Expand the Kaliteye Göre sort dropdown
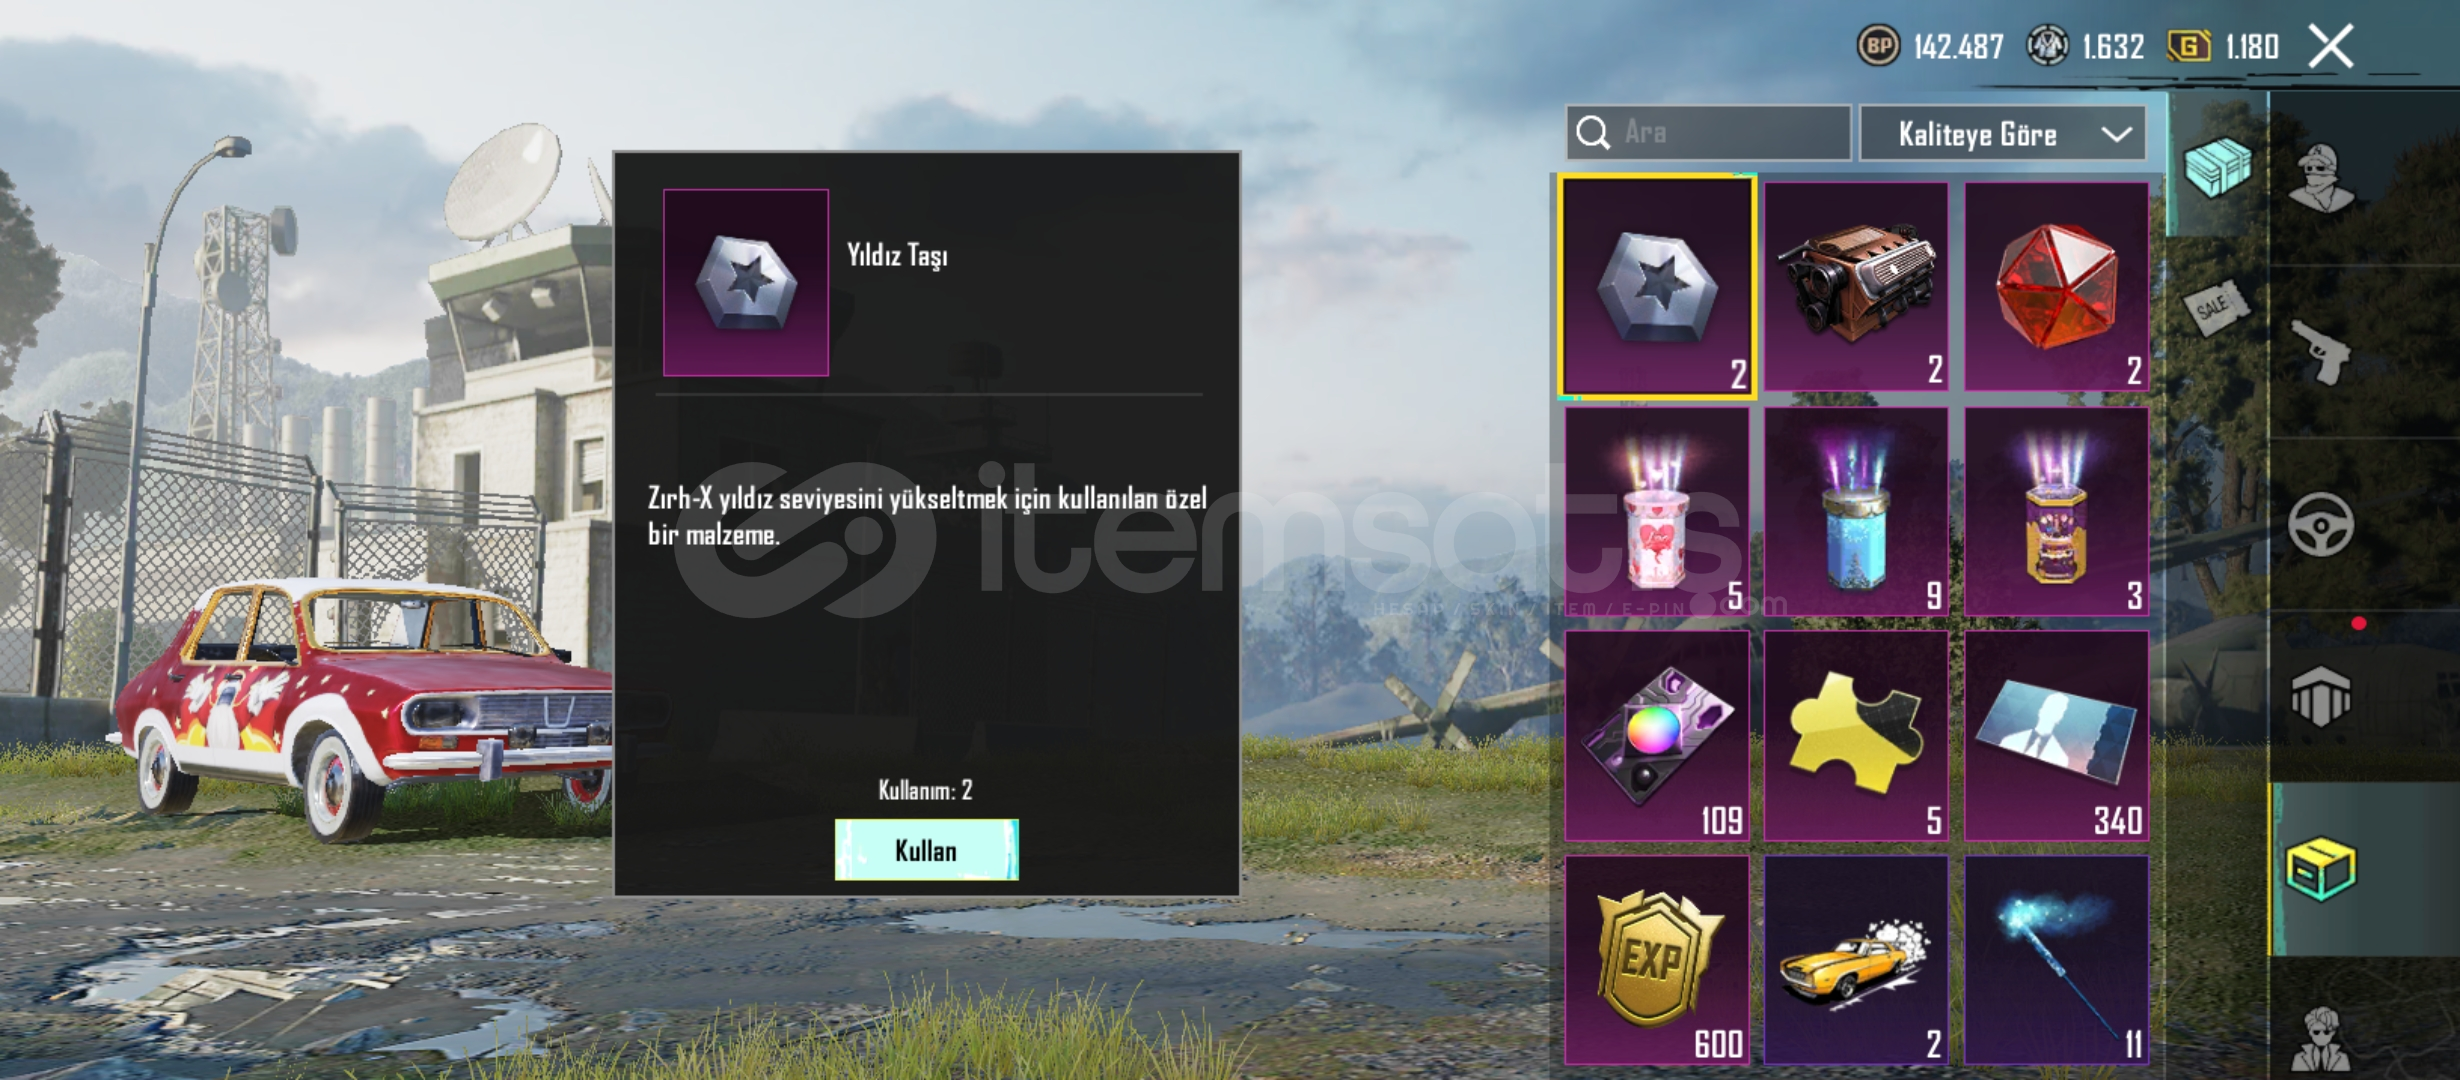Image resolution: width=2460 pixels, height=1080 pixels. tap(2002, 133)
